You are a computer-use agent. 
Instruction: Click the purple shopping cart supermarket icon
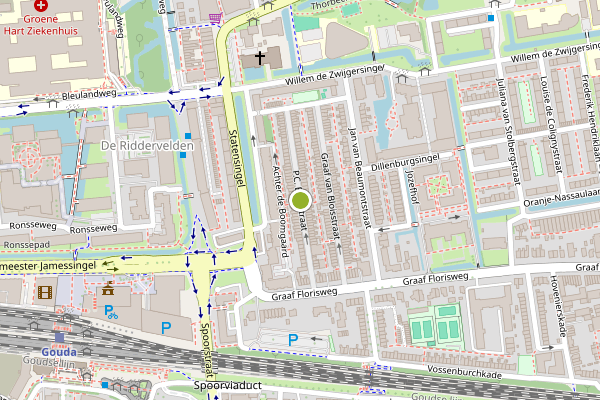pyautogui.click(x=215, y=18)
